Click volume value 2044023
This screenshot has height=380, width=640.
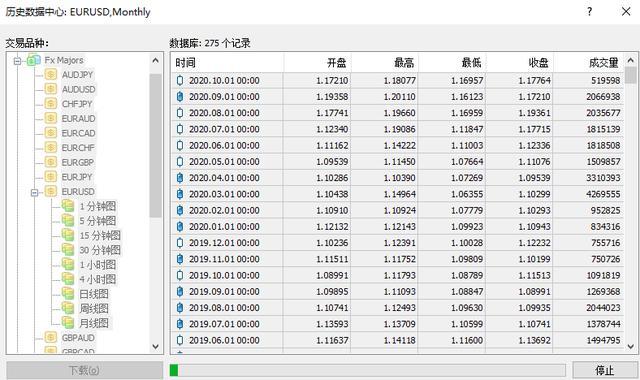(603, 308)
